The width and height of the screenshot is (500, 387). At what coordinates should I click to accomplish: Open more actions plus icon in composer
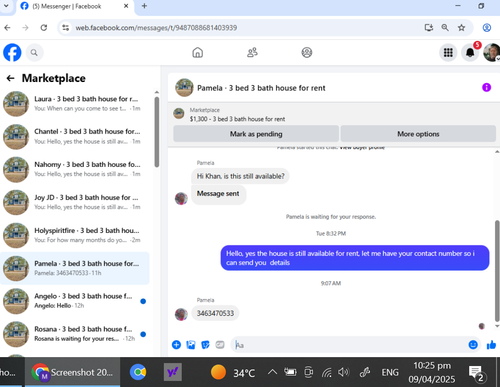click(x=176, y=345)
